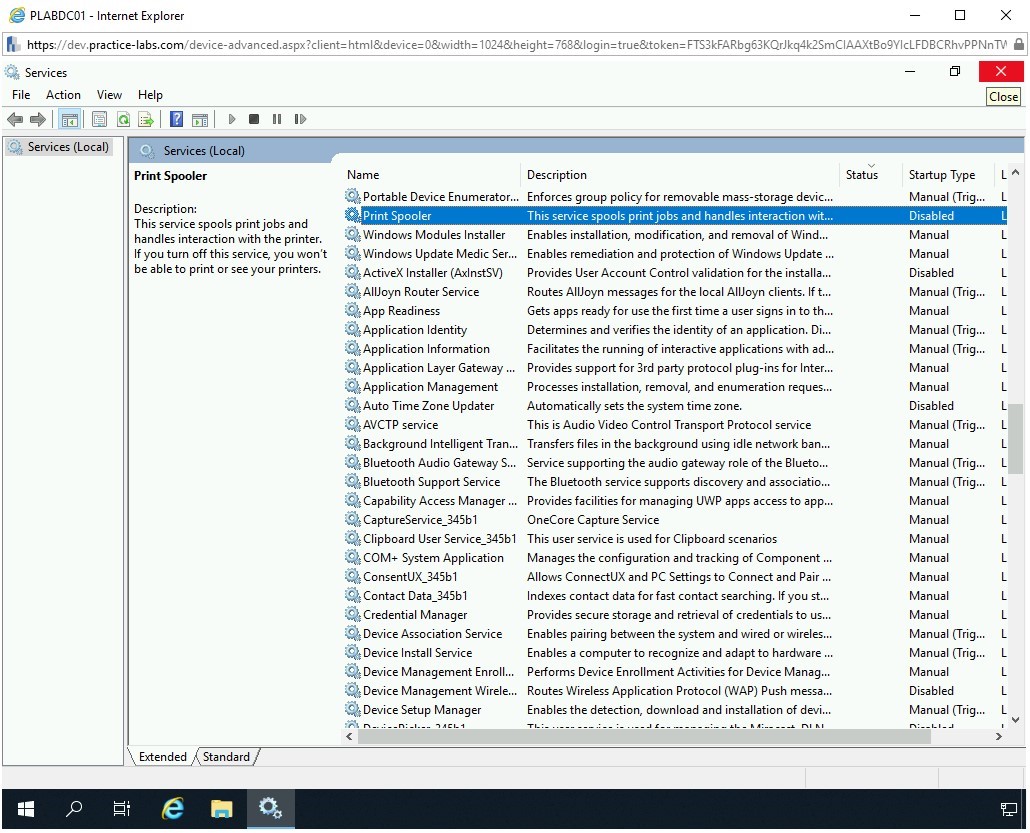
Task: Click the Refresh toolbar icon
Action: (x=123, y=119)
